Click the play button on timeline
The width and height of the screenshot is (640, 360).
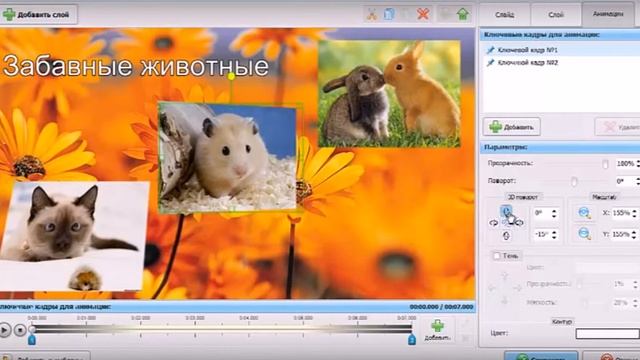(x=4, y=330)
